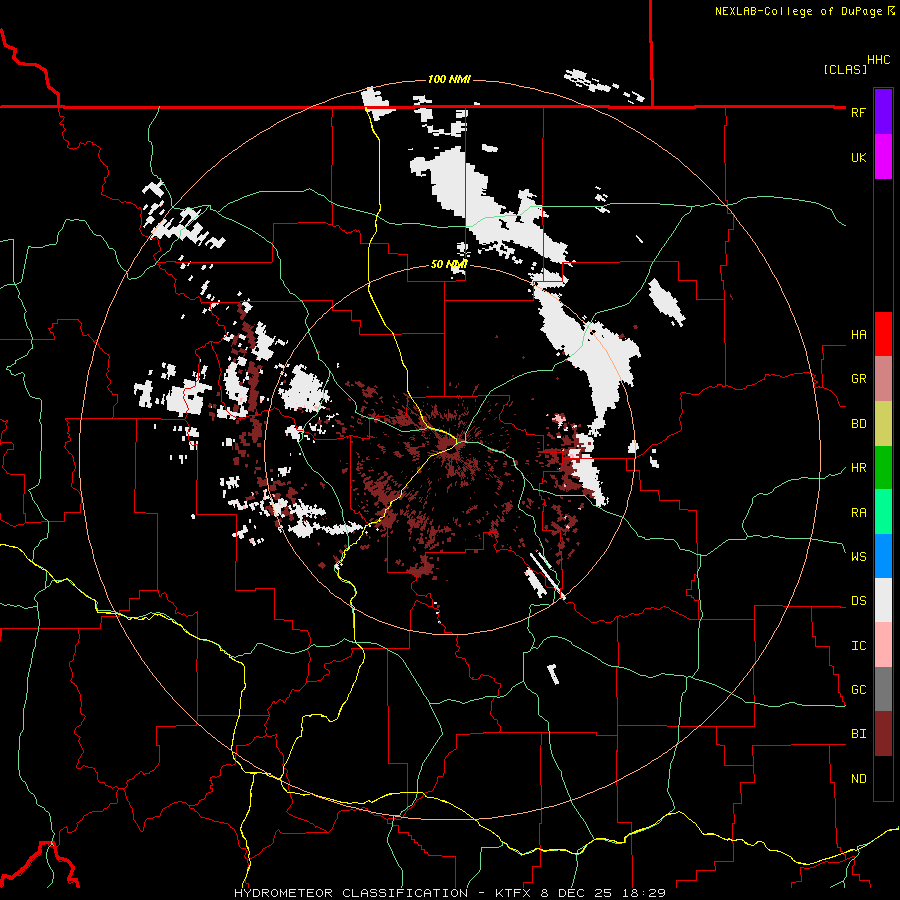Click the DS white legend swatch
Image resolution: width=900 pixels, height=900 pixels.
[x=883, y=600]
